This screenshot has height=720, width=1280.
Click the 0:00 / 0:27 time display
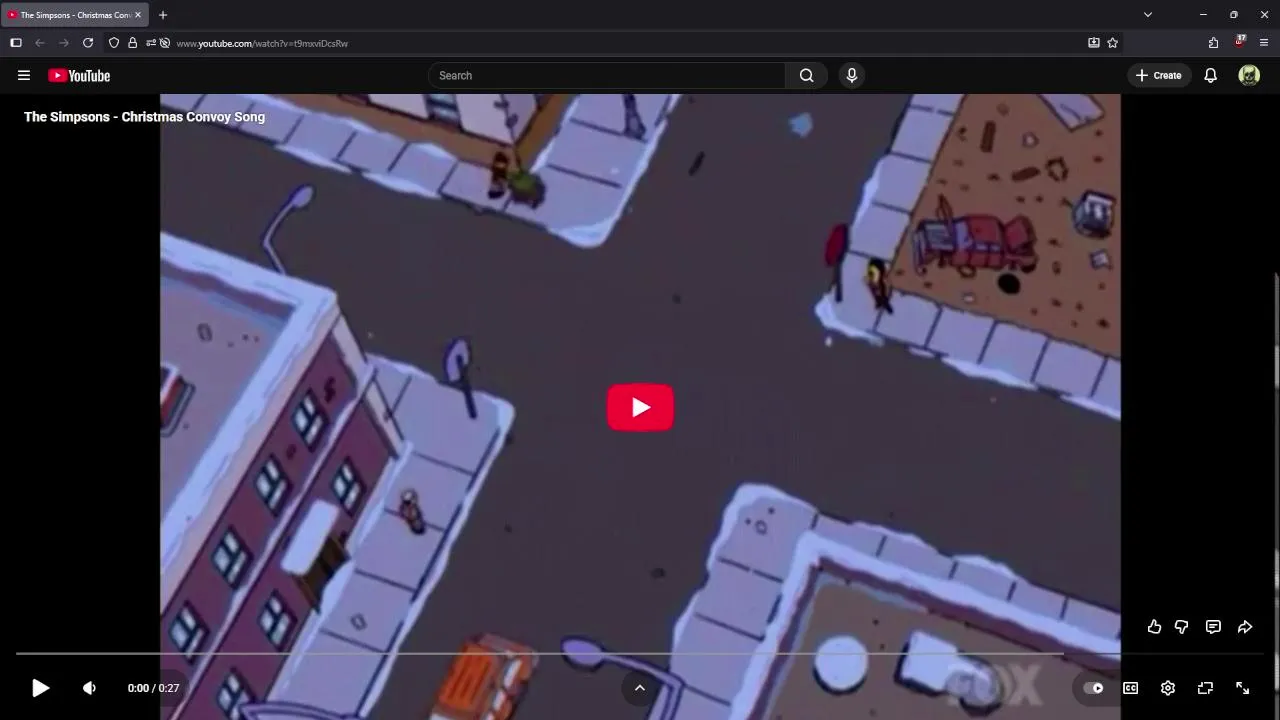point(153,688)
